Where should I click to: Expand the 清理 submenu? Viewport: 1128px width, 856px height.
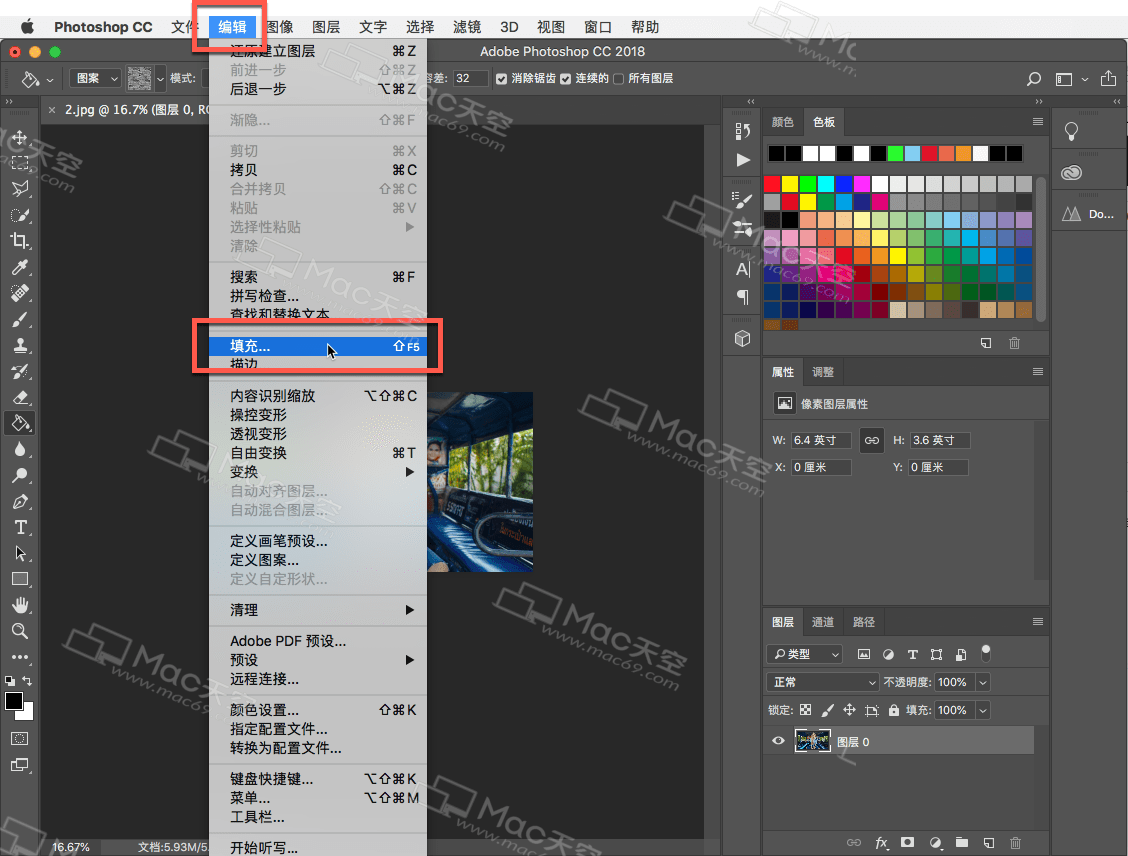pyautogui.click(x=318, y=610)
